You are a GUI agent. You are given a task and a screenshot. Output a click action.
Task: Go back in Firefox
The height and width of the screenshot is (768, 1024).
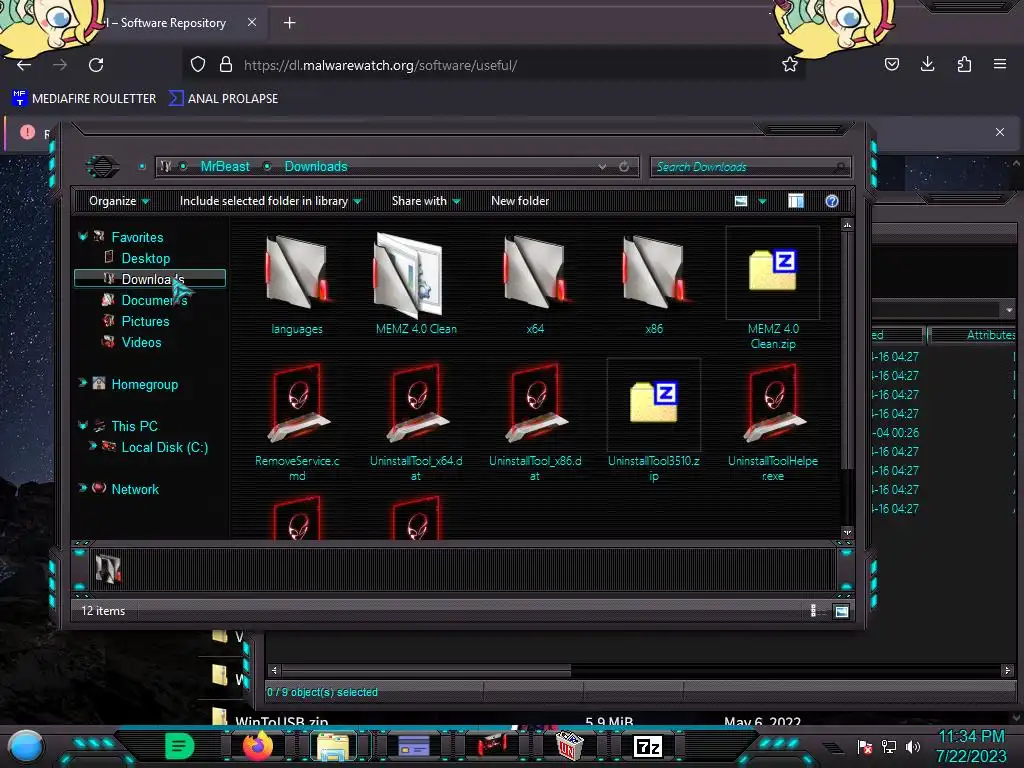point(24,65)
